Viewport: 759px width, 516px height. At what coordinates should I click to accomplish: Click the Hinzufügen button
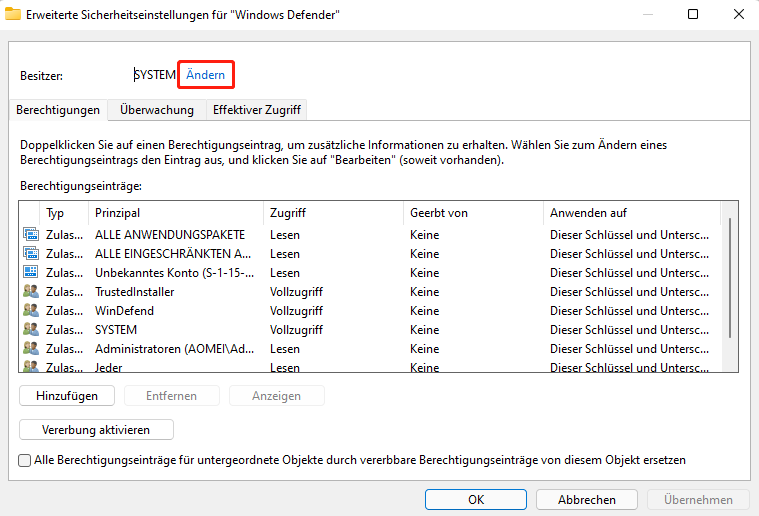coord(67,395)
